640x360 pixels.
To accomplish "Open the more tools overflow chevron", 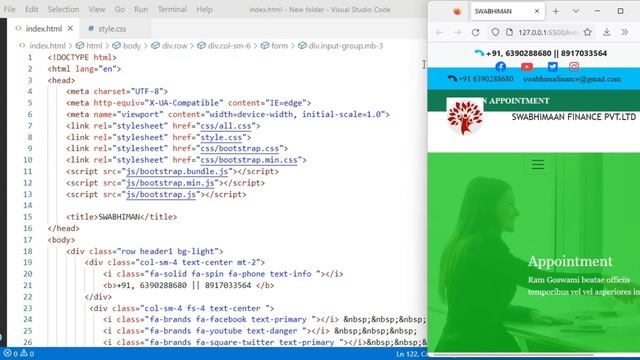I will point(624,32).
